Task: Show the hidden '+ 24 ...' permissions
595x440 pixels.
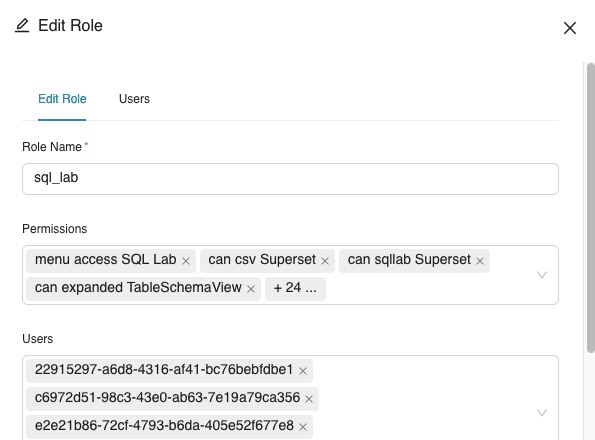Action: [x=295, y=289]
